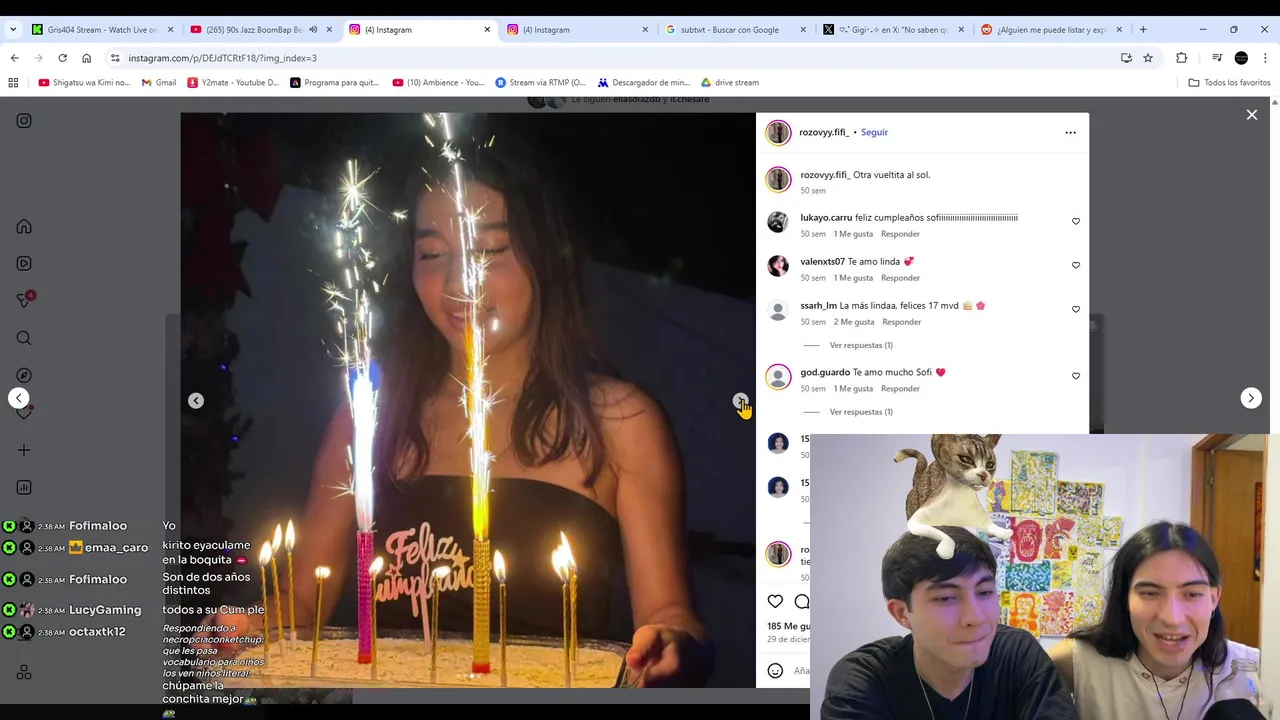The height and width of the screenshot is (720, 1280).
Task: Open Reels from the sidebar icon
Action: coord(24,263)
